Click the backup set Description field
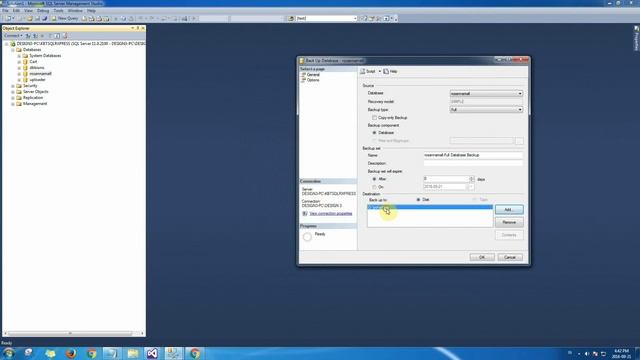The width and height of the screenshot is (640, 360). (x=473, y=163)
